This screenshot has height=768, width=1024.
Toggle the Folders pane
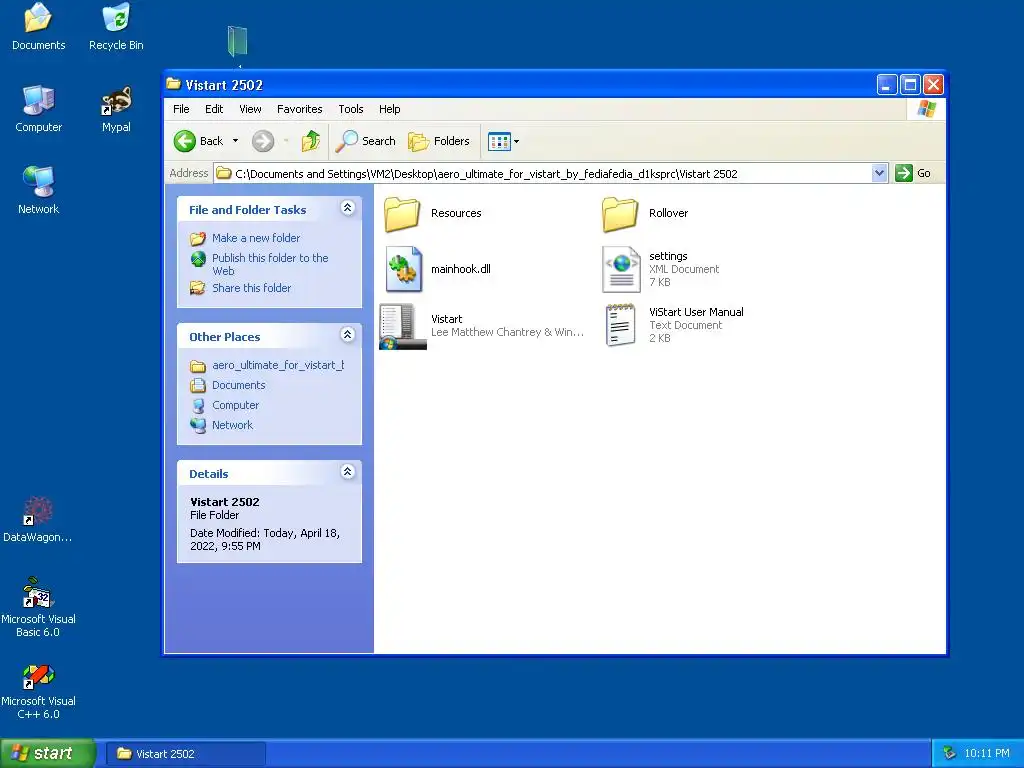click(x=439, y=141)
